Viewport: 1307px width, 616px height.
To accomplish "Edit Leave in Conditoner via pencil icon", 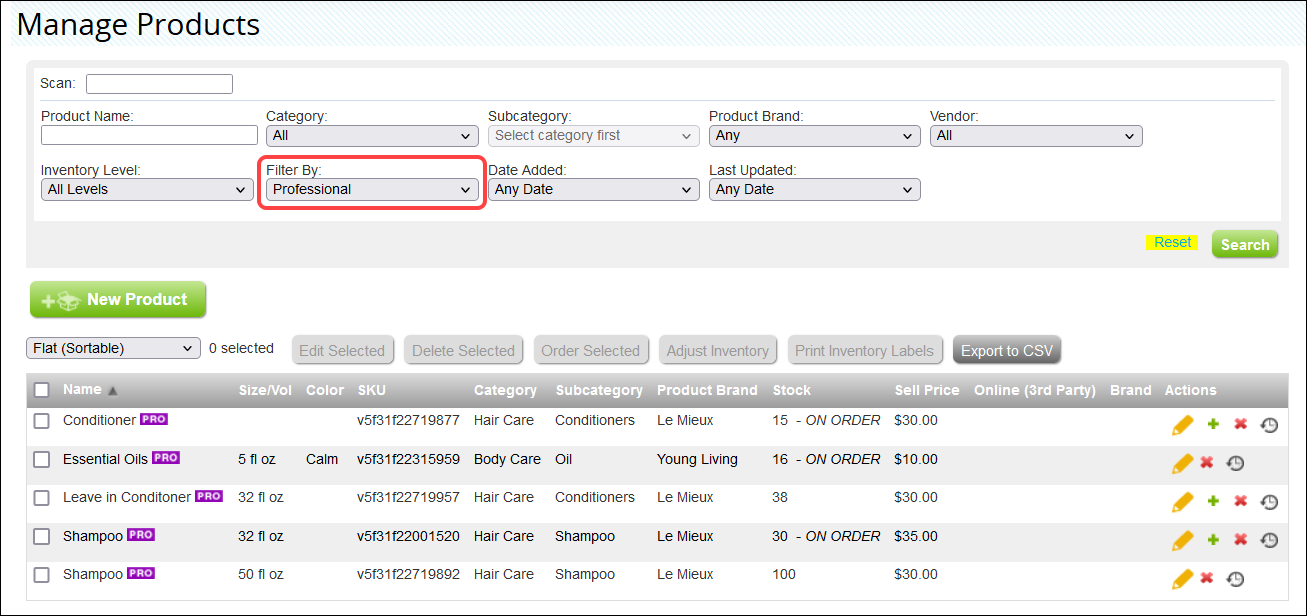I will click(x=1183, y=502).
